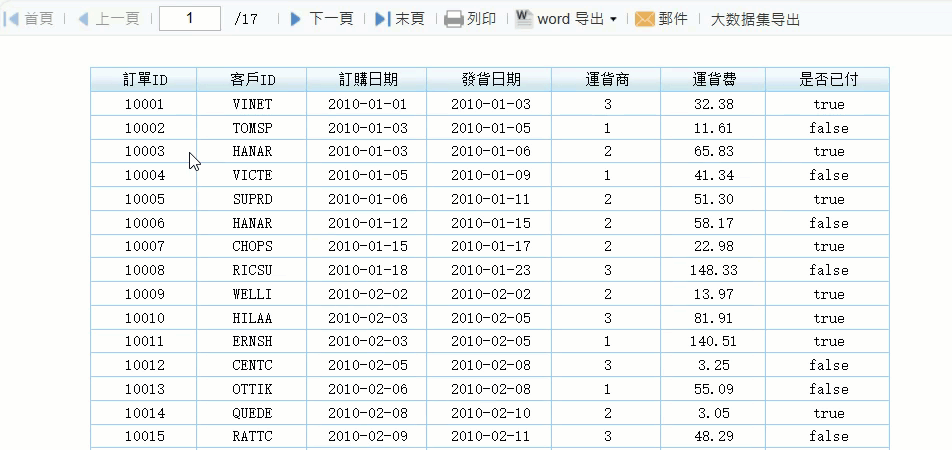Click the next page play arrow icon
This screenshot has width=952, height=450.
point(296,19)
